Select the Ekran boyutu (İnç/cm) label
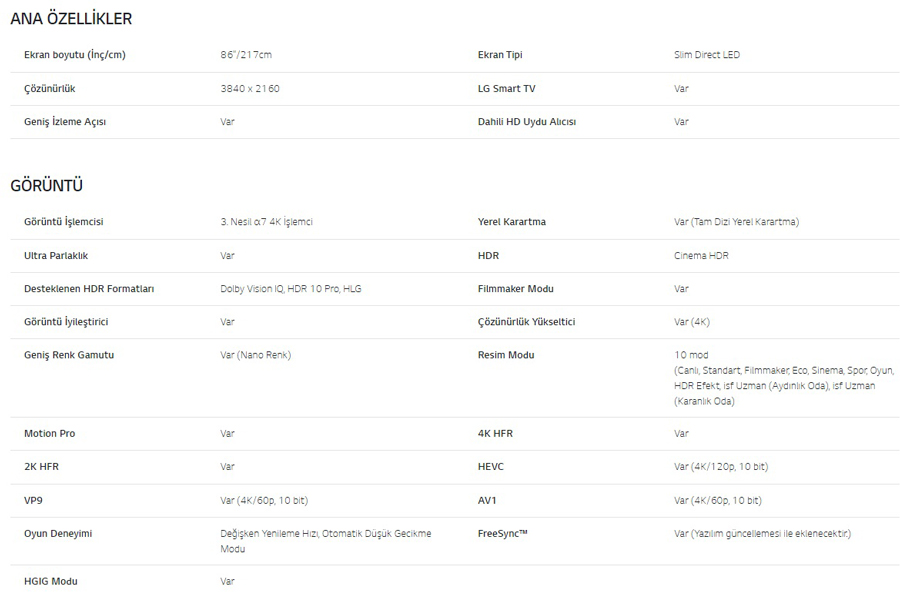900x595 pixels. [x=75, y=55]
